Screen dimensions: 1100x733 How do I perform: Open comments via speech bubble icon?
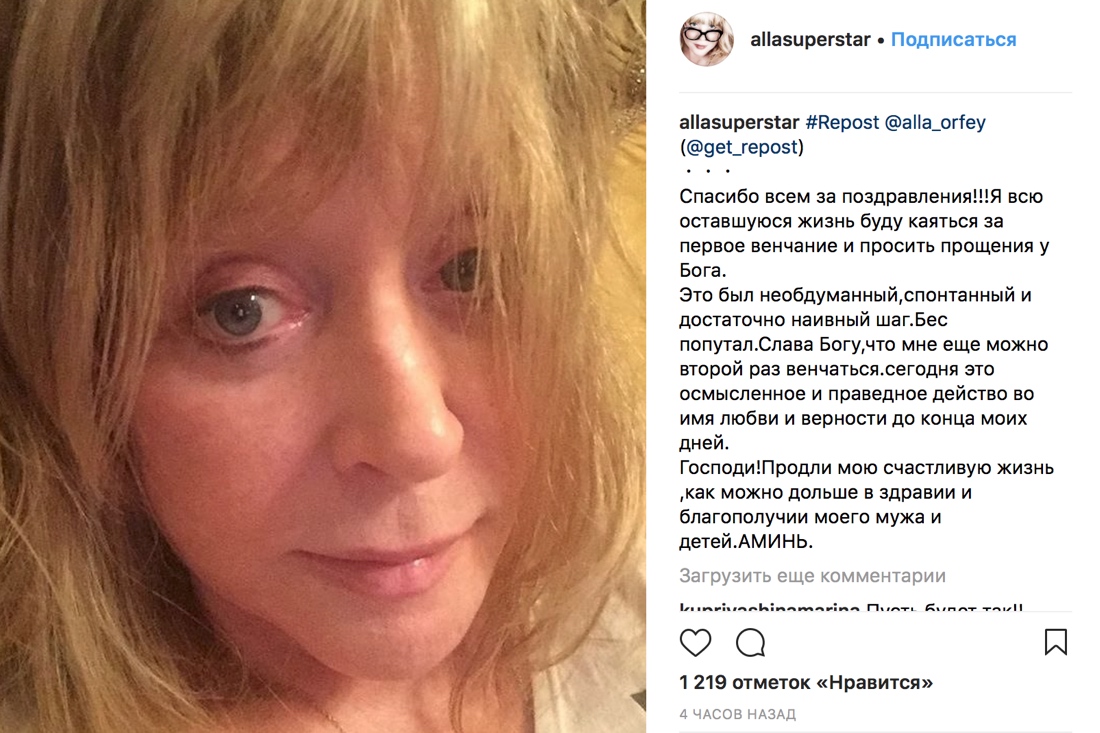point(750,642)
